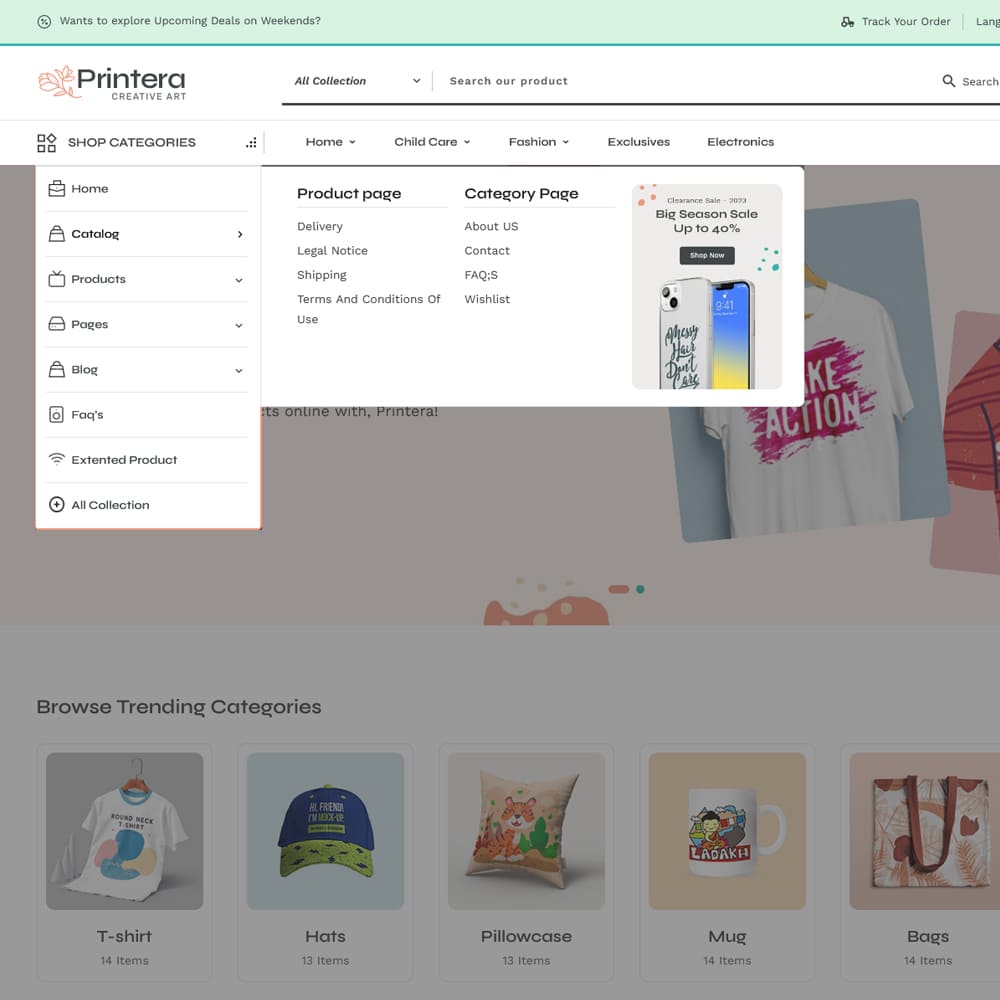The image size is (1000, 1000).
Task: Click the magnifier Search icon
Action: pos(948,81)
